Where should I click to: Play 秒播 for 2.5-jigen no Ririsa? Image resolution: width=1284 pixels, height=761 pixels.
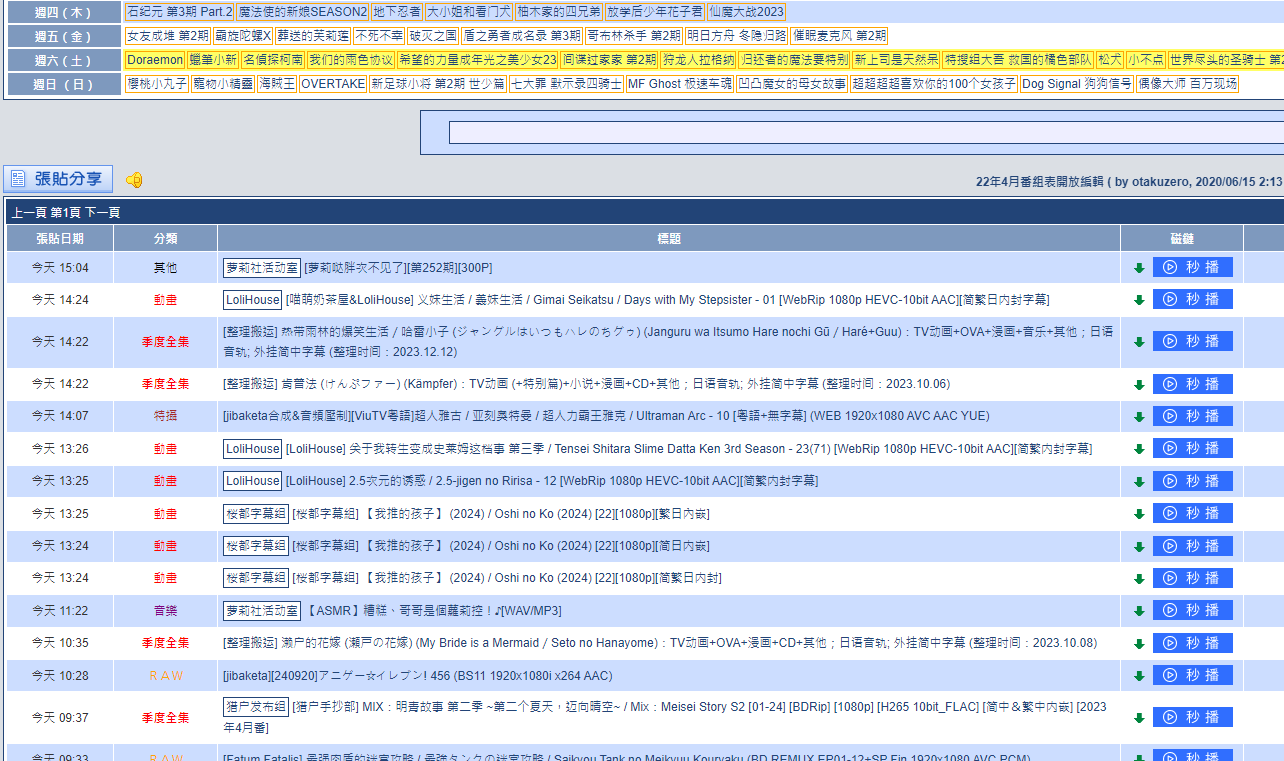pyautogui.click(x=1193, y=480)
